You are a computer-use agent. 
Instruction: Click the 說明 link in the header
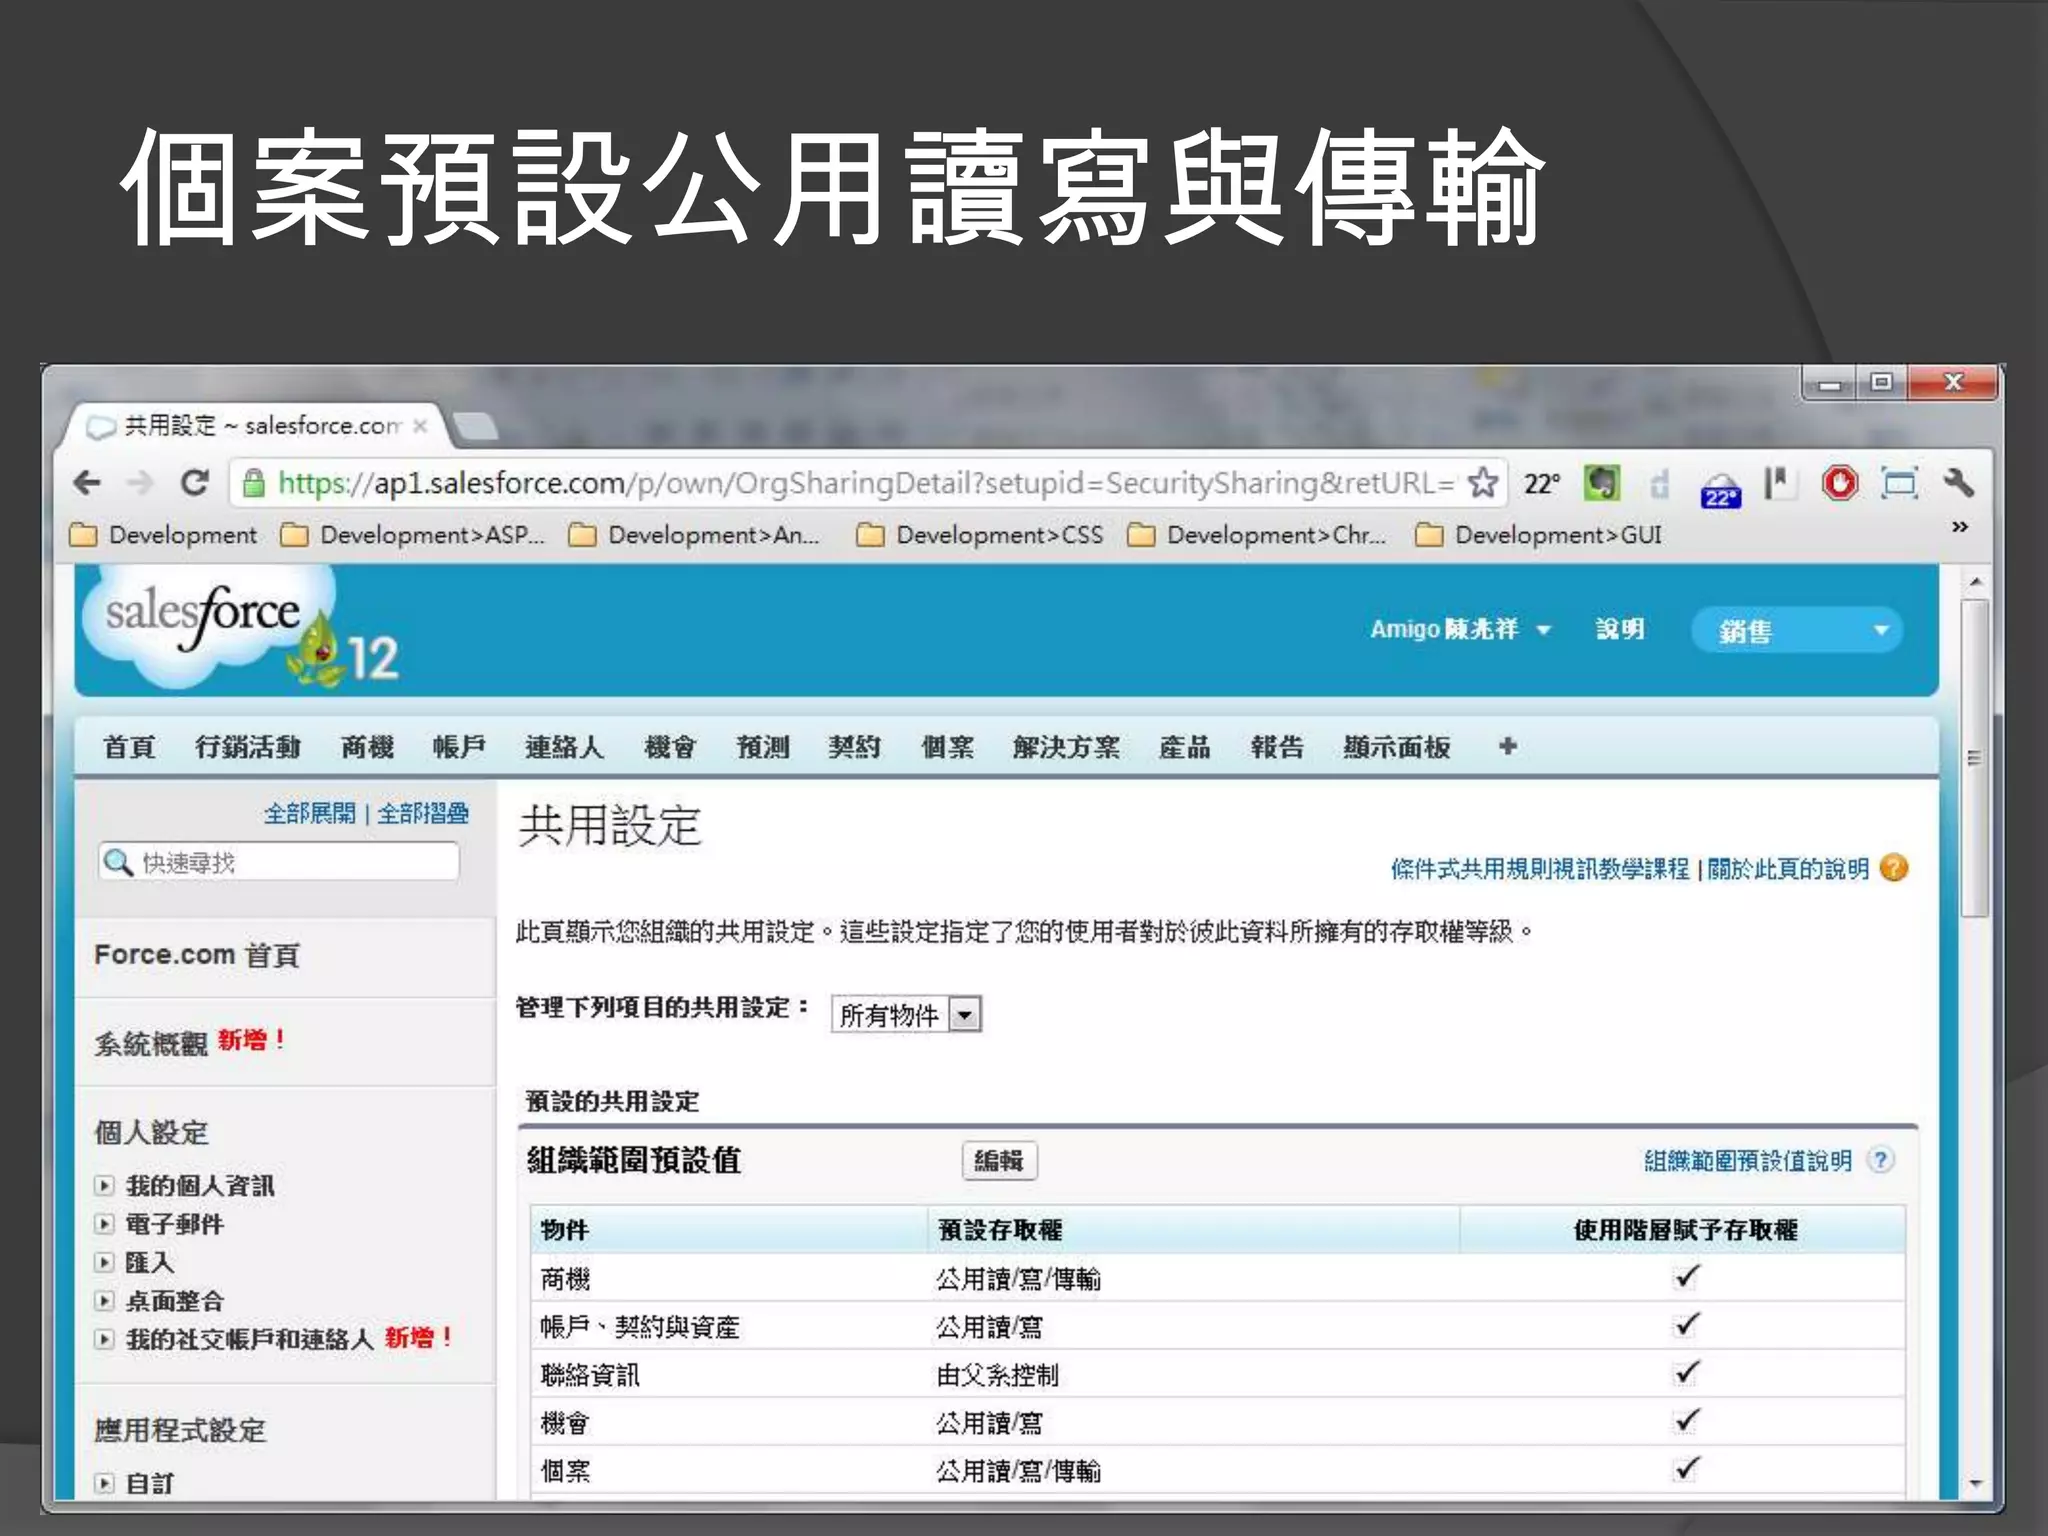point(1620,629)
